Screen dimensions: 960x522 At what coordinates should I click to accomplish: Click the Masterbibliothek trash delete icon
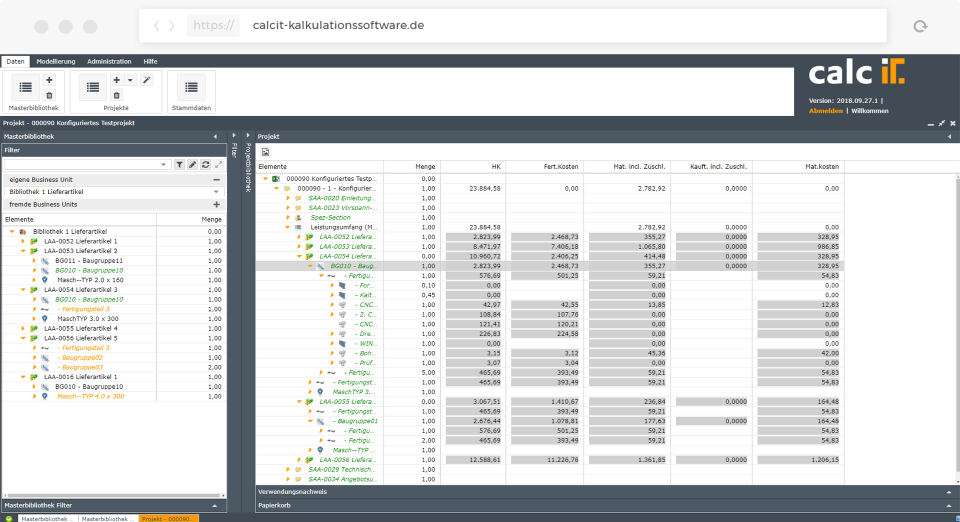50,95
